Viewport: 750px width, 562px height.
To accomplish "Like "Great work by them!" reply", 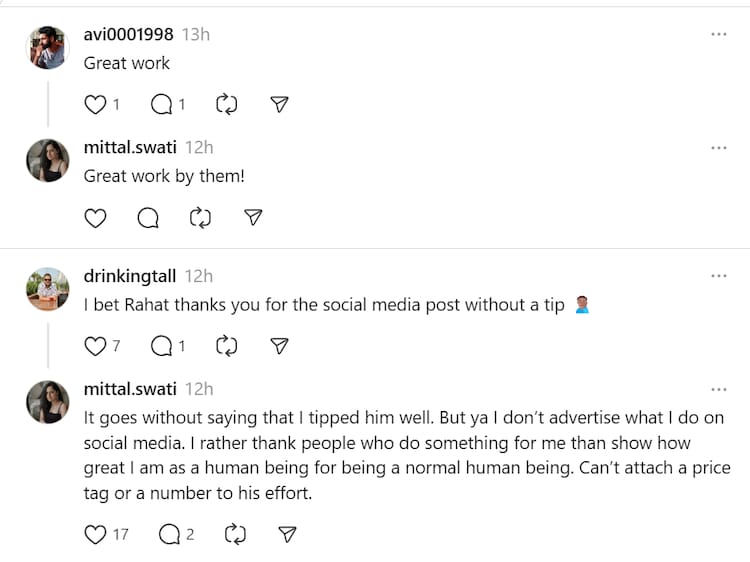I will coord(95,218).
